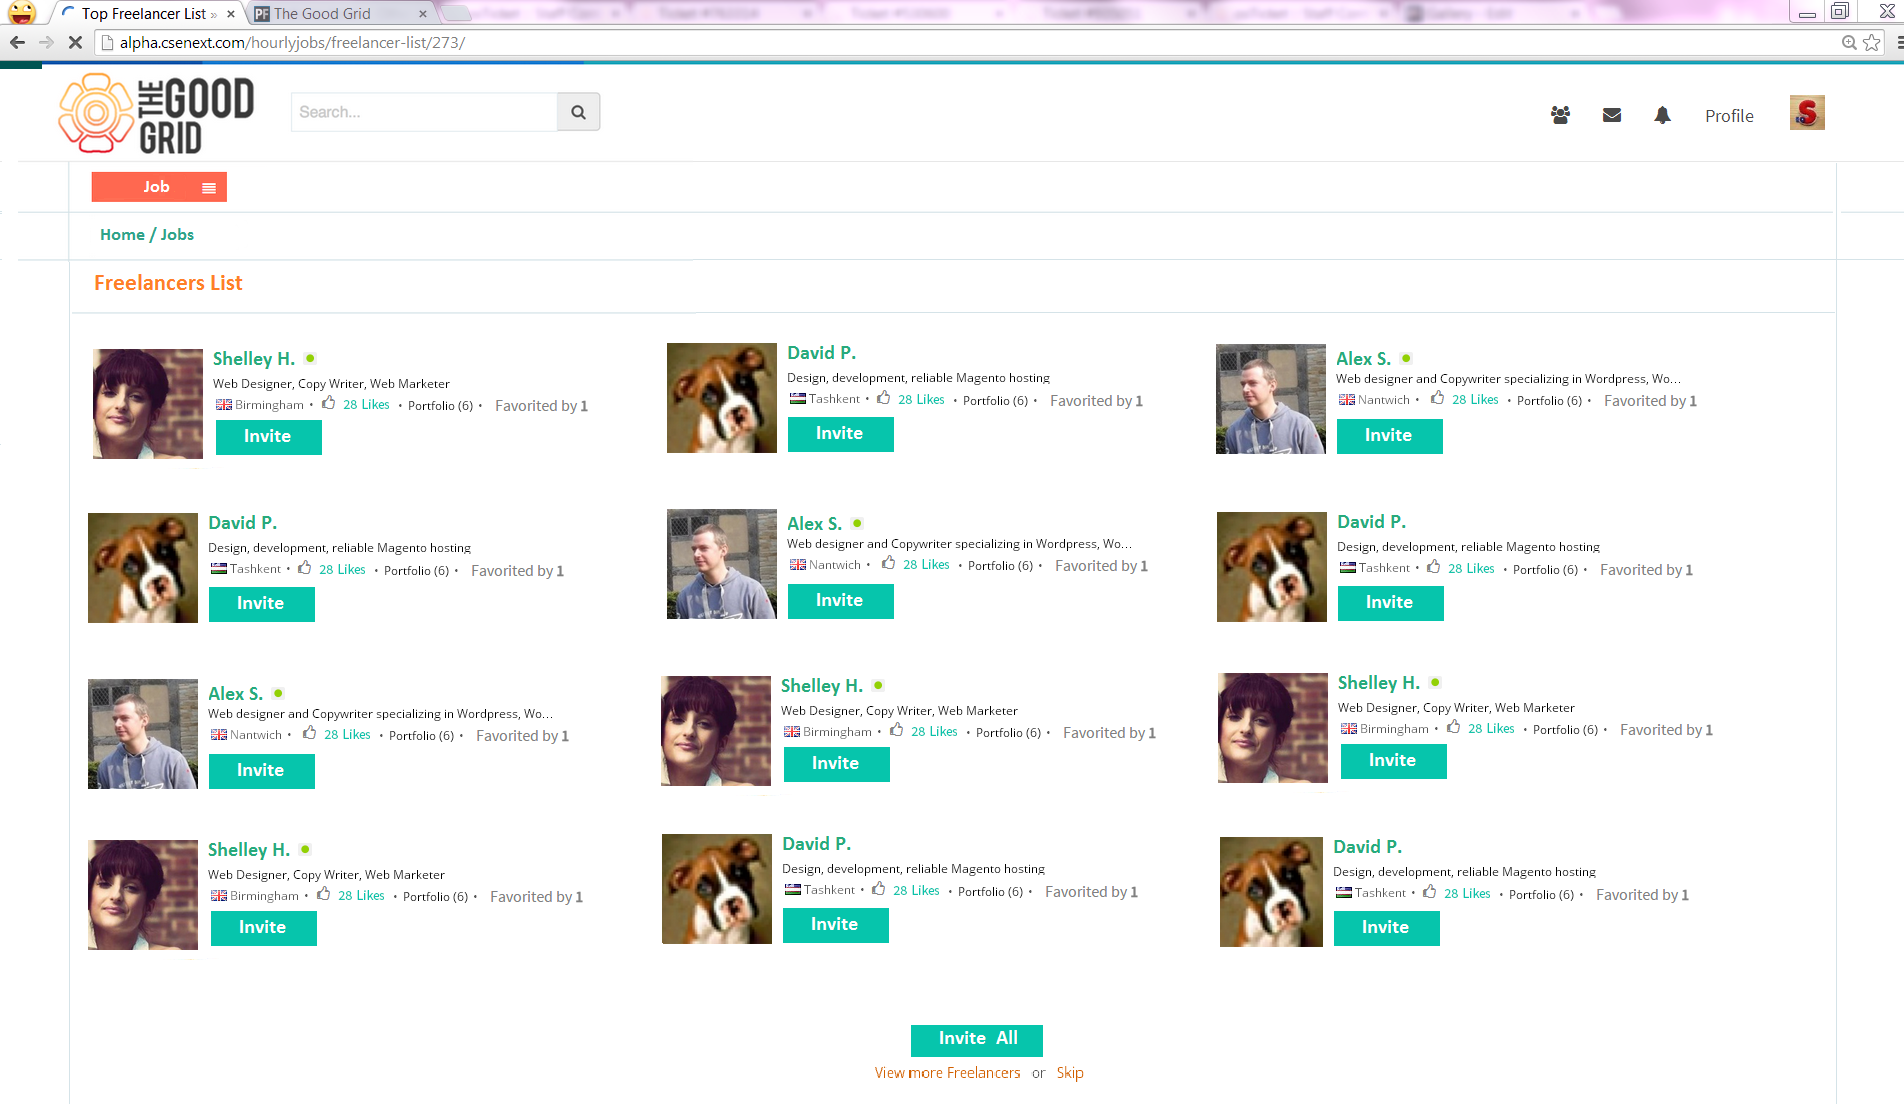This screenshot has width=1904, height=1104.
Task: Open the contacts group icon in header
Action: [1560, 115]
